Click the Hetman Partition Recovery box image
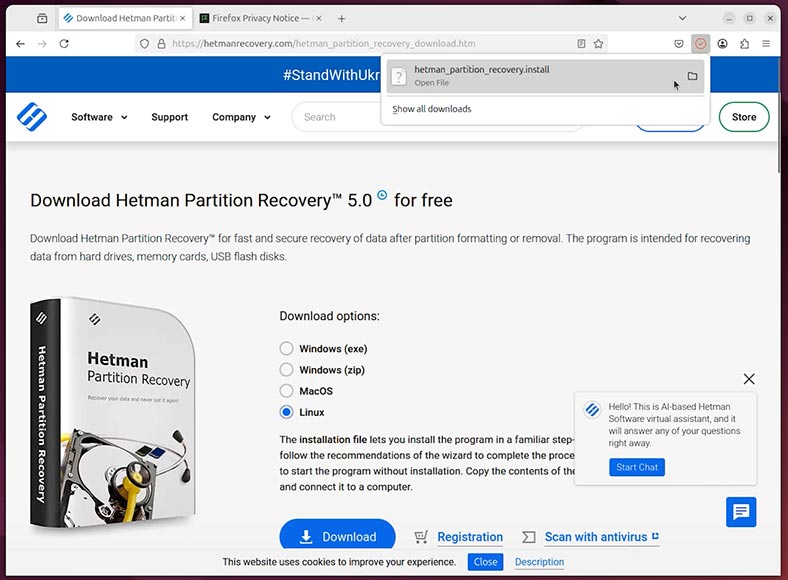 click(x=113, y=414)
